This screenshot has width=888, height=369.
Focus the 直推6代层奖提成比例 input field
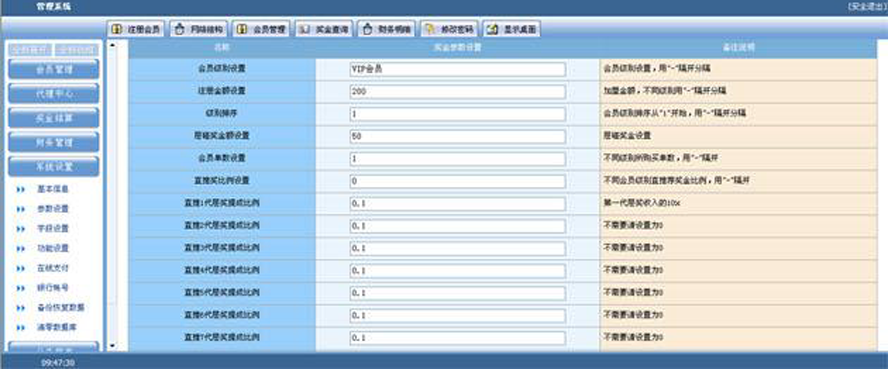(x=458, y=316)
